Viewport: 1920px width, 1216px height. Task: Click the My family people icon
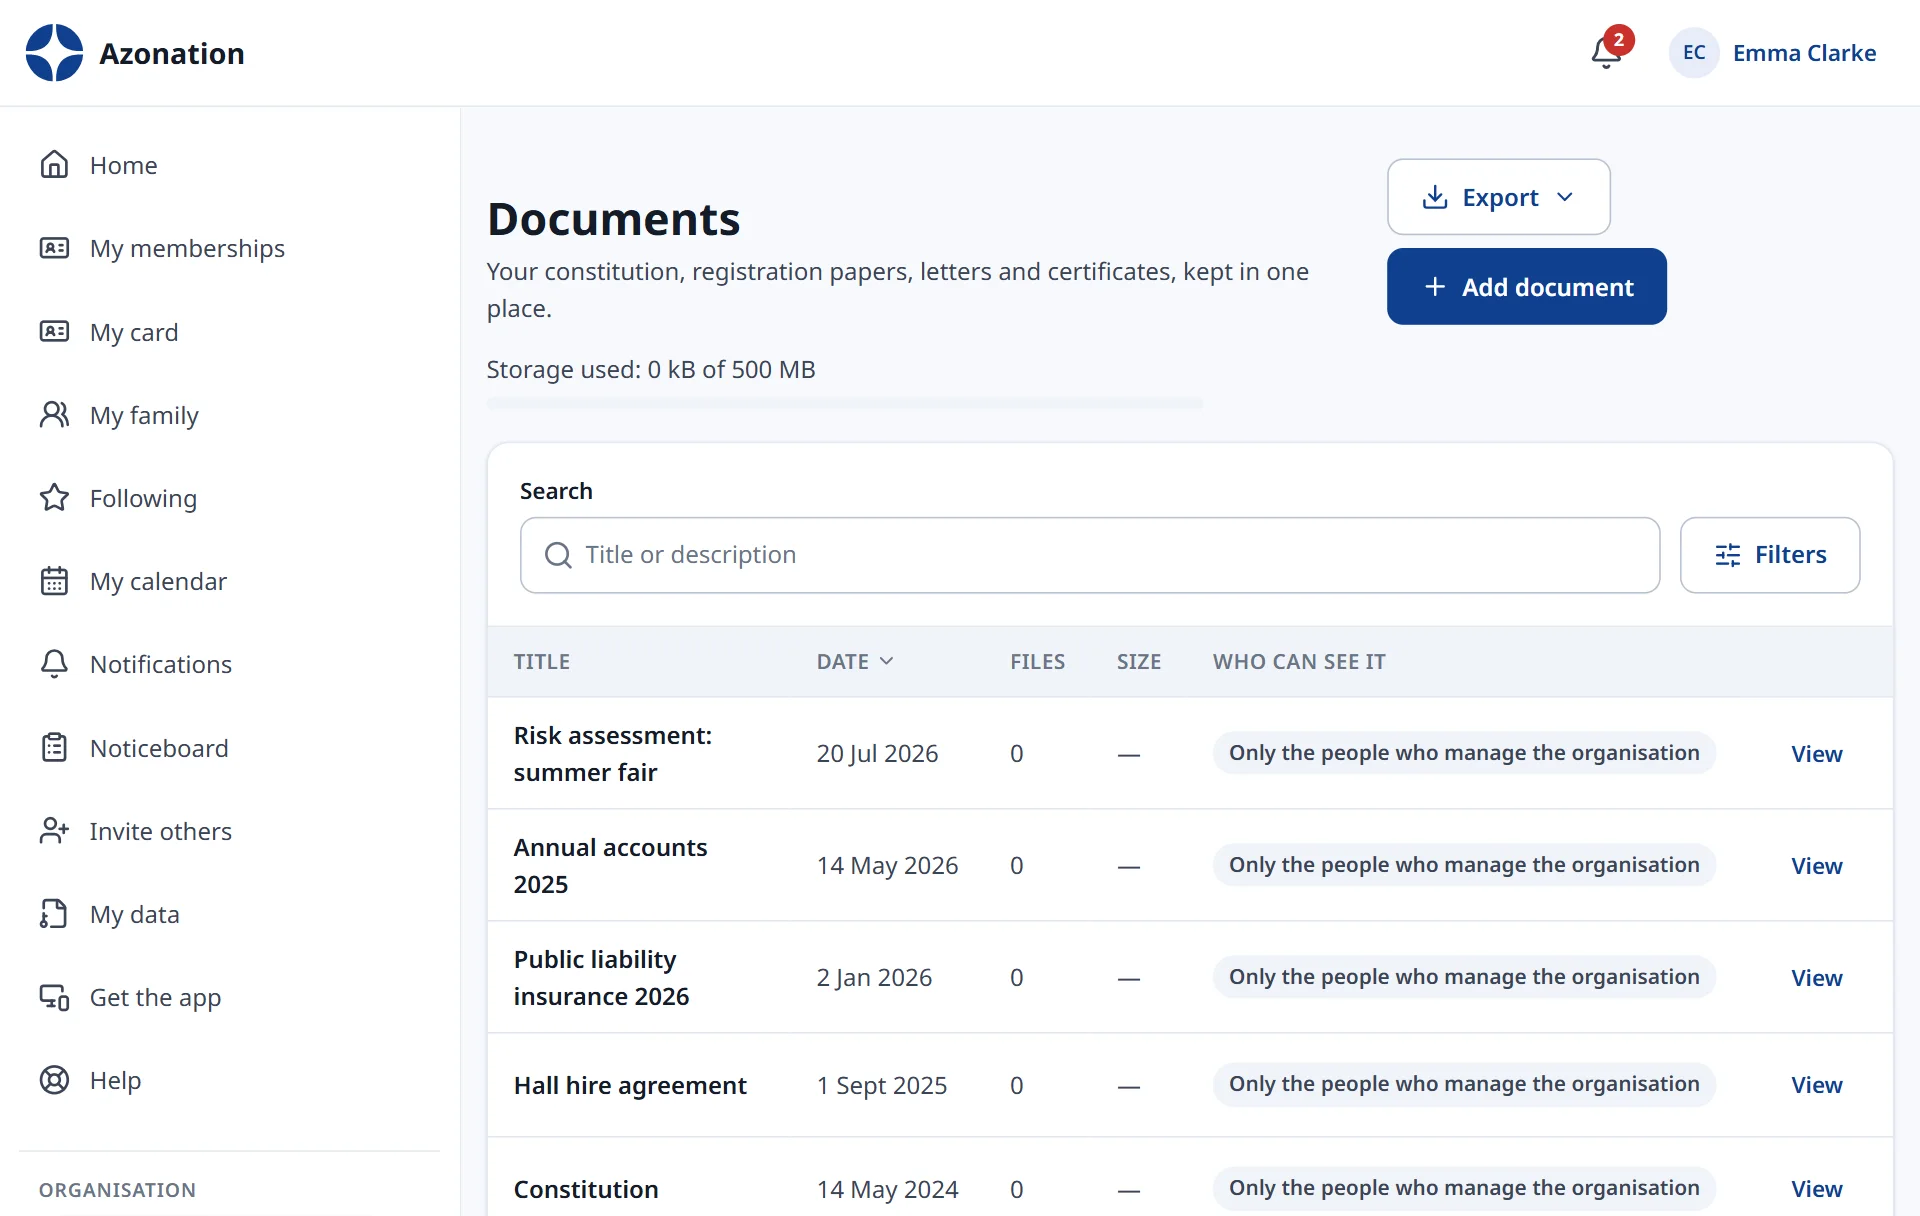[x=54, y=414]
